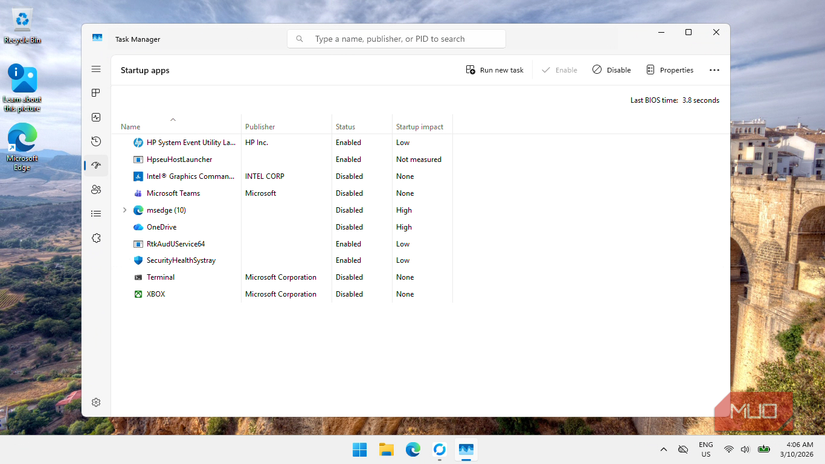Click the Task Manager title bar icon

[97, 38]
